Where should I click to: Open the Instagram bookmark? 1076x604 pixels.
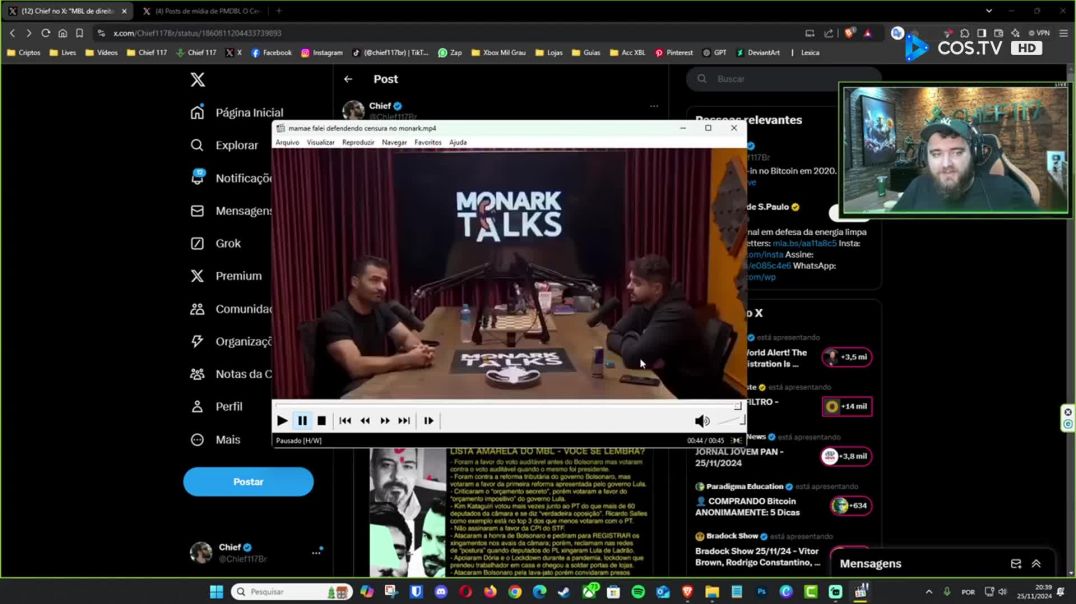(x=322, y=52)
